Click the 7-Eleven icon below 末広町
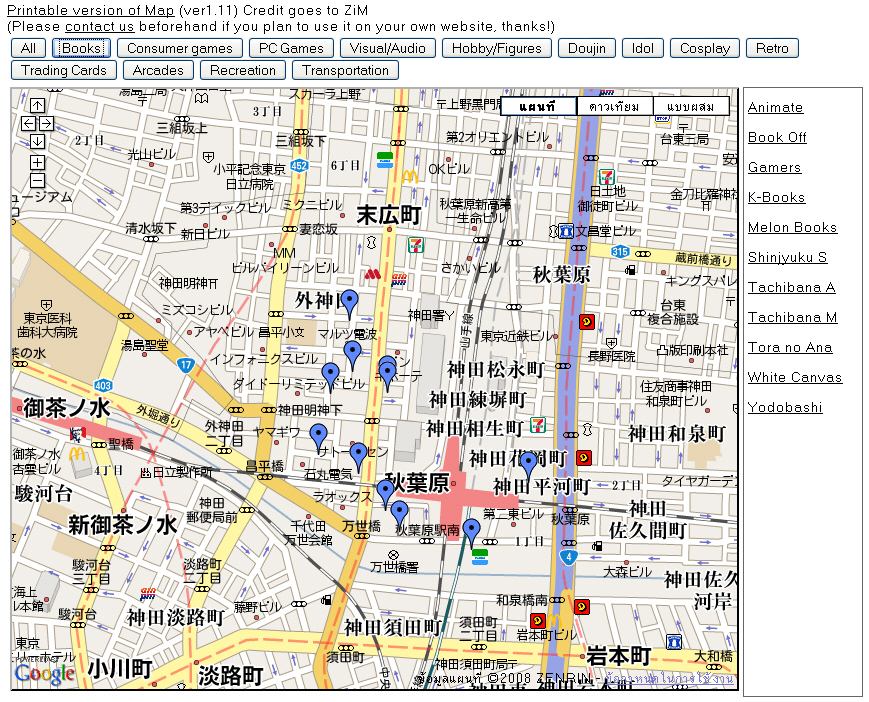 [416, 245]
